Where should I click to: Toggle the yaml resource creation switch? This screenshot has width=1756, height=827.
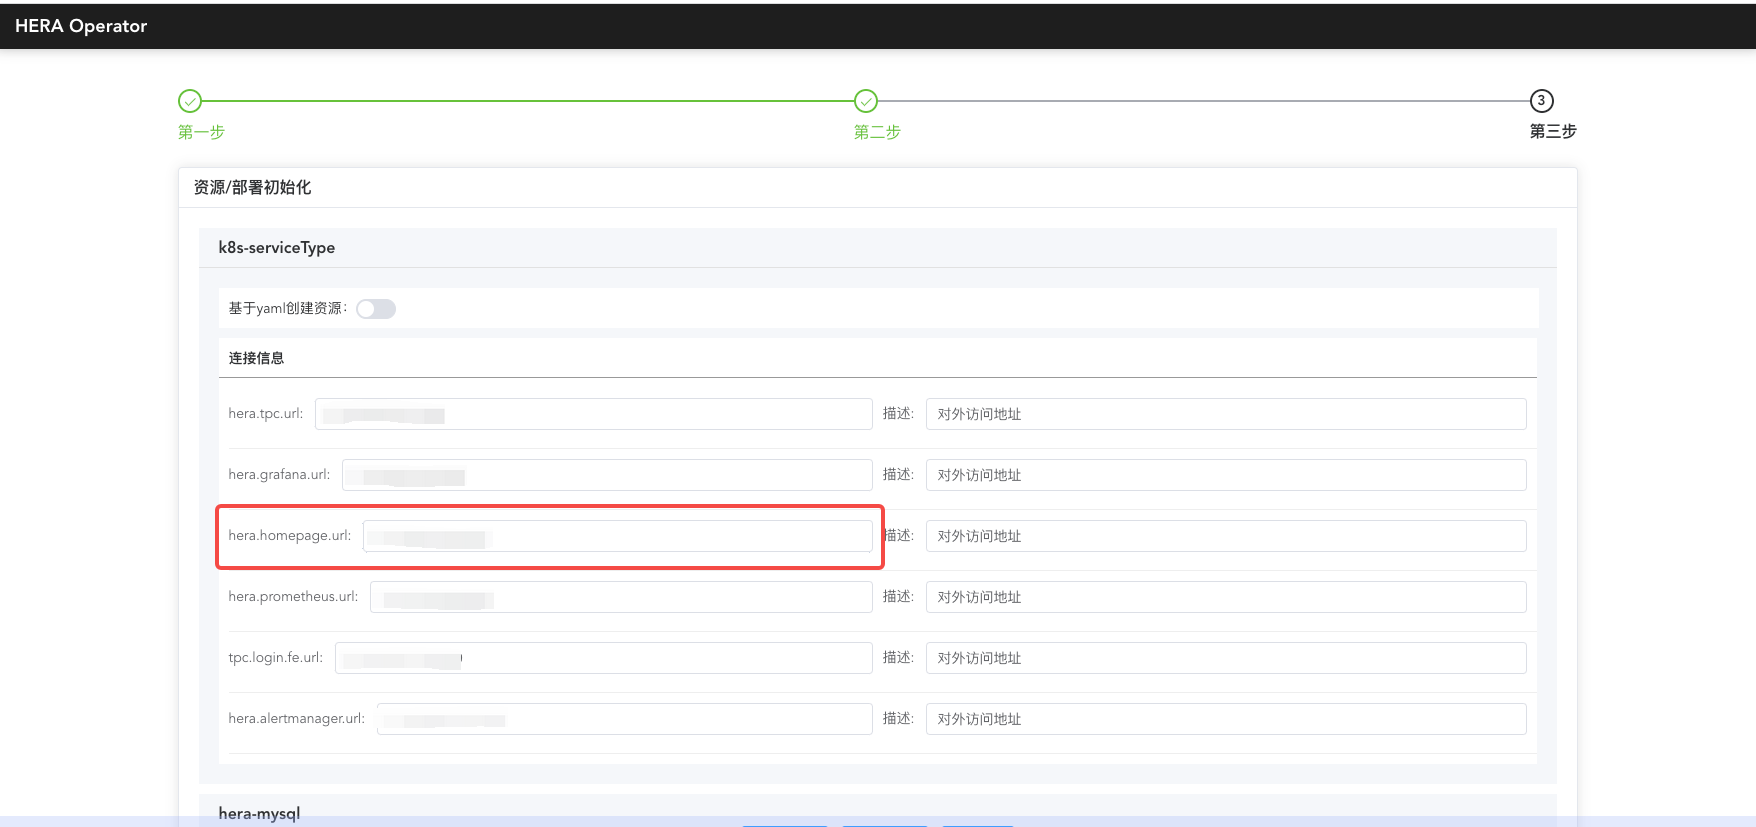point(376,309)
